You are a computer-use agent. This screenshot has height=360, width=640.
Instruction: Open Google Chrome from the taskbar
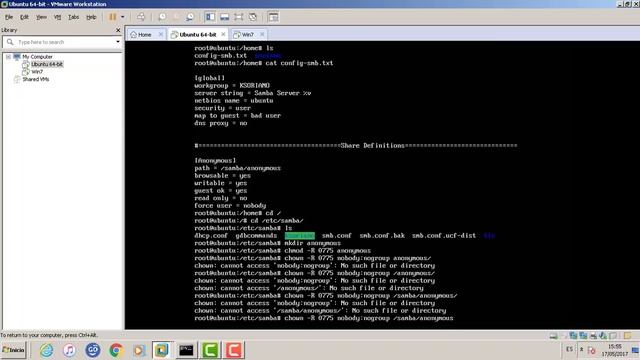click(116, 350)
